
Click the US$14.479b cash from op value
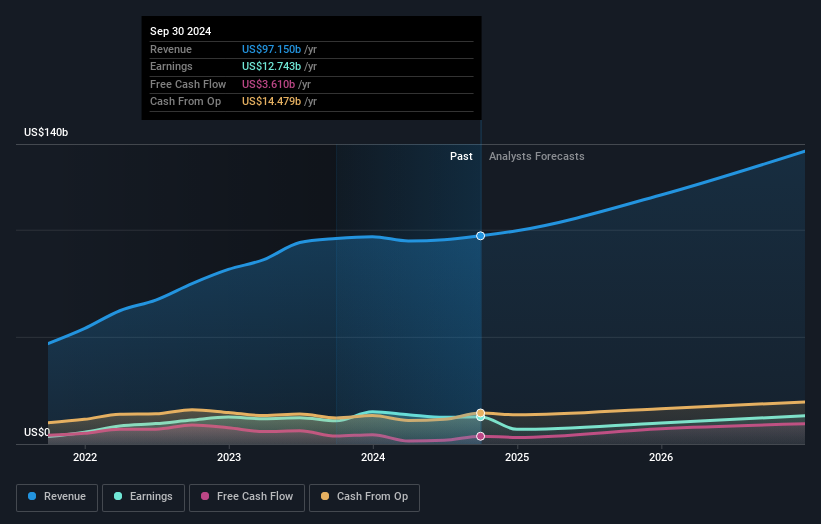(271, 102)
